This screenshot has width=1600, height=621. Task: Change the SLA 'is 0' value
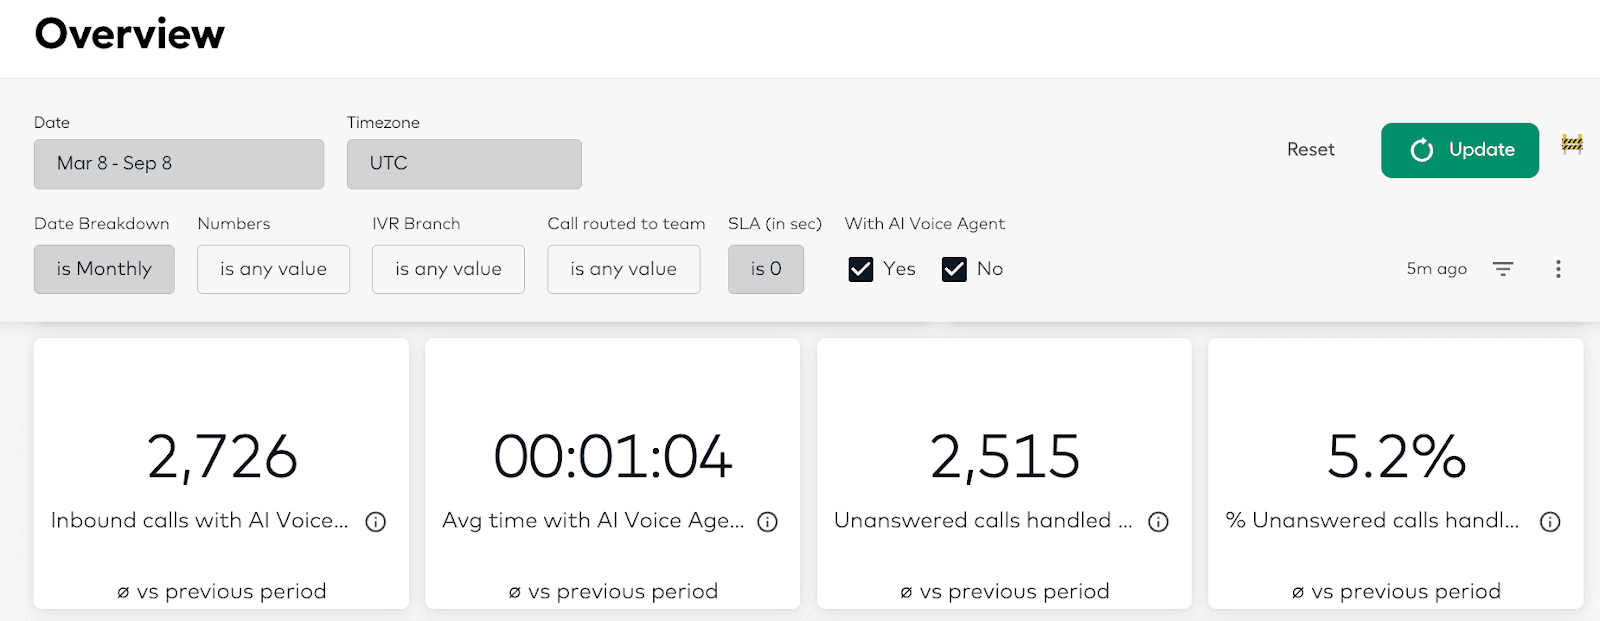tap(766, 268)
